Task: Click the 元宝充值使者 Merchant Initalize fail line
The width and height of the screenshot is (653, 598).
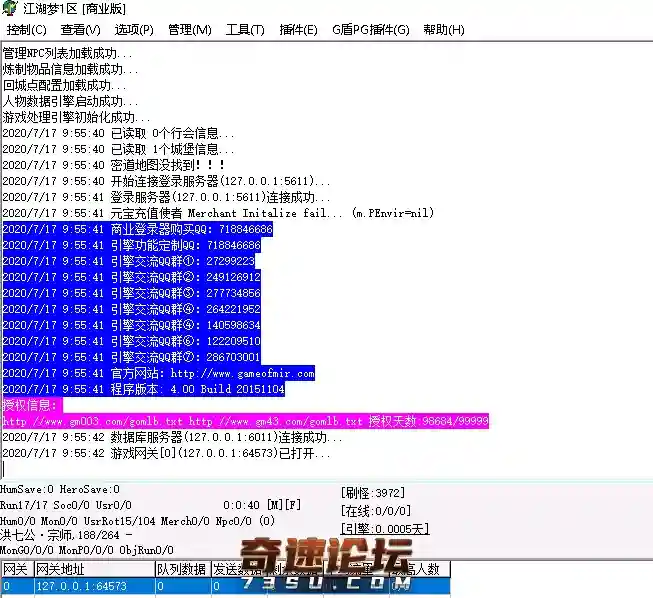Action: [218, 213]
